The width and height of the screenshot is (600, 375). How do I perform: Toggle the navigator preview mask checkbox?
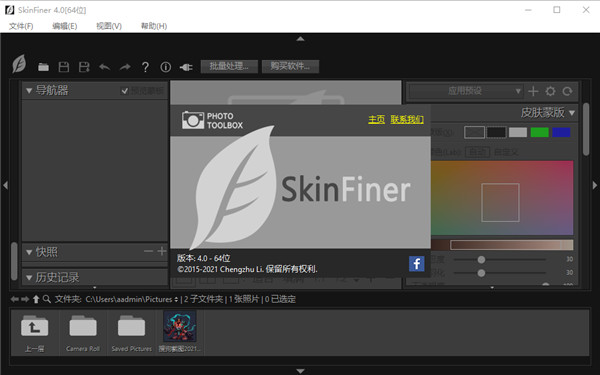(124, 91)
